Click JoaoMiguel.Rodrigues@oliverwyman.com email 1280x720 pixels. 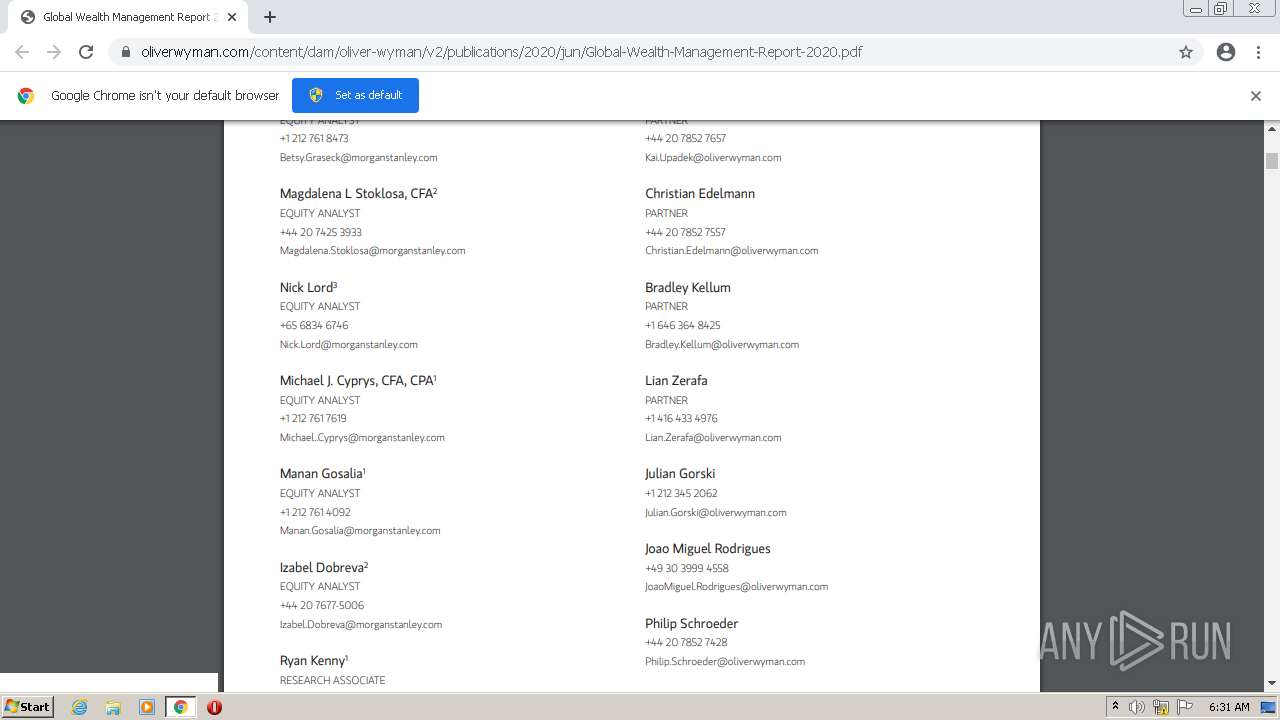[736, 586]
